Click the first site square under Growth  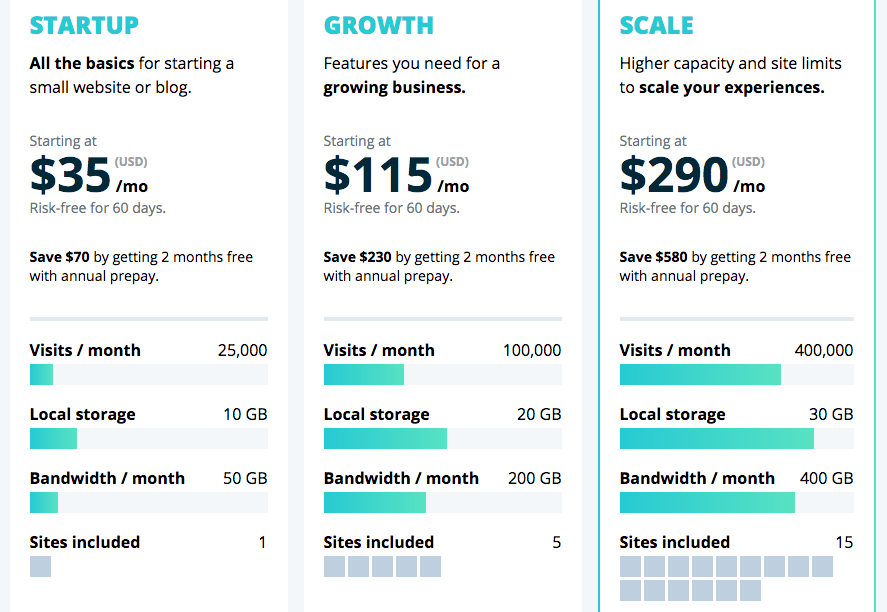[x=334, y=567]
